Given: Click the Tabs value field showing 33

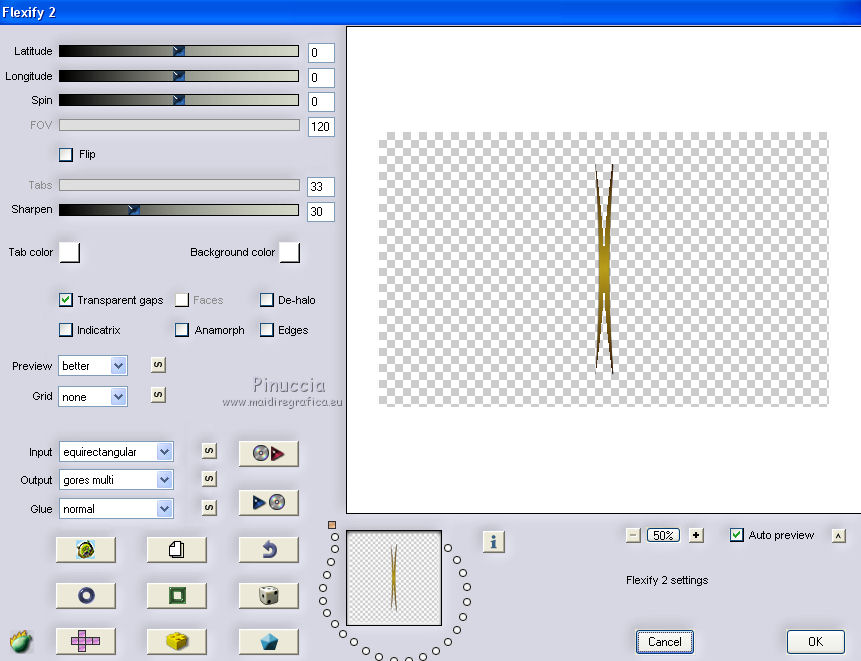Looking at the screenshot, I should click(321, 187).
